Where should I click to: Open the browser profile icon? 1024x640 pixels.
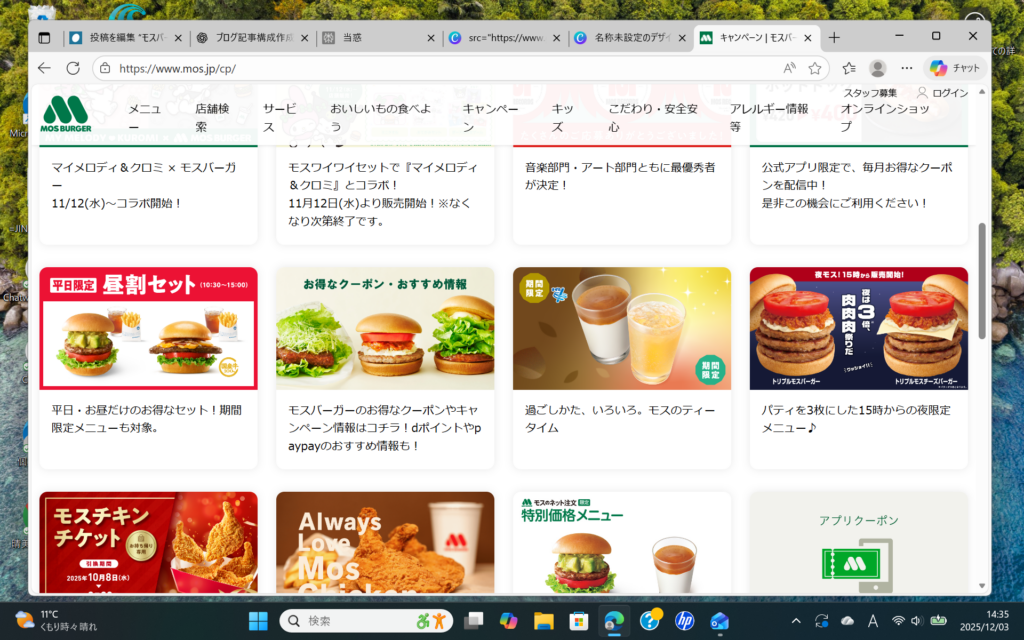point(878,68)
